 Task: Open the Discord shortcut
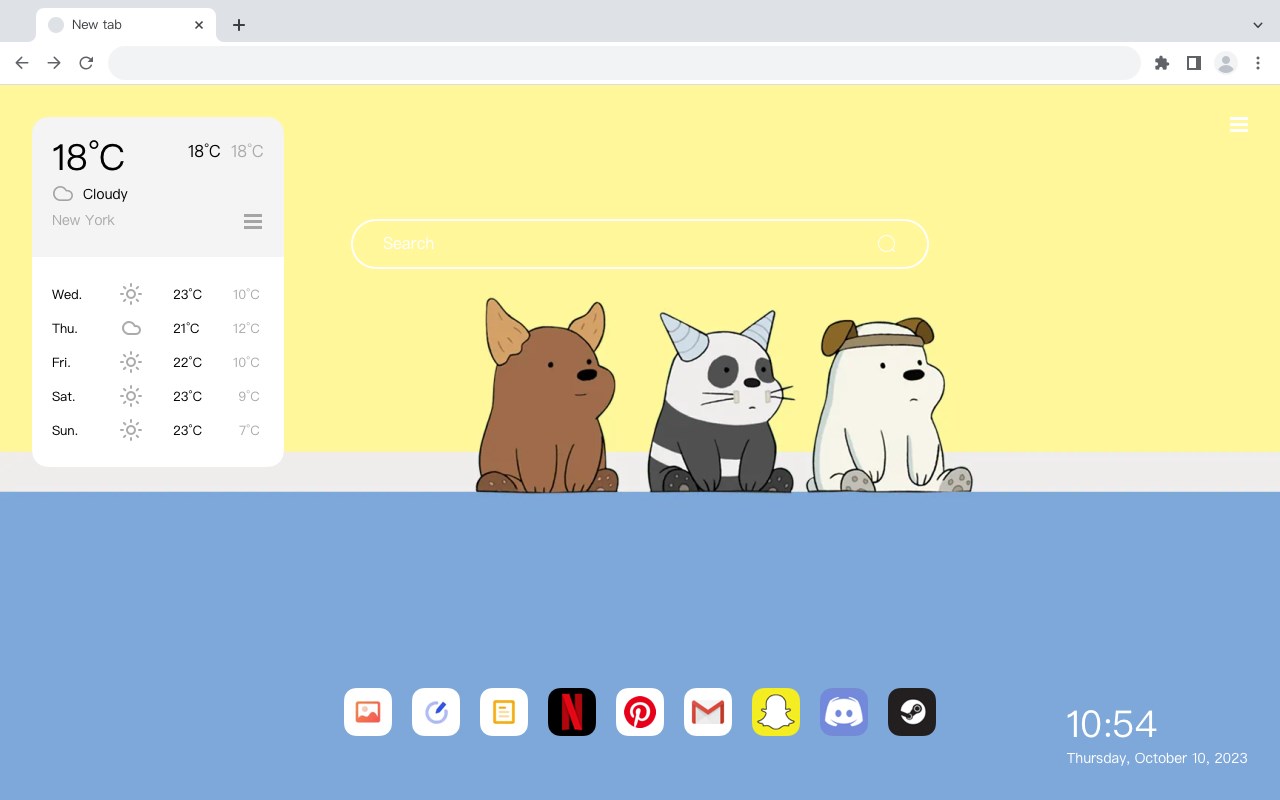coord(844,712)
